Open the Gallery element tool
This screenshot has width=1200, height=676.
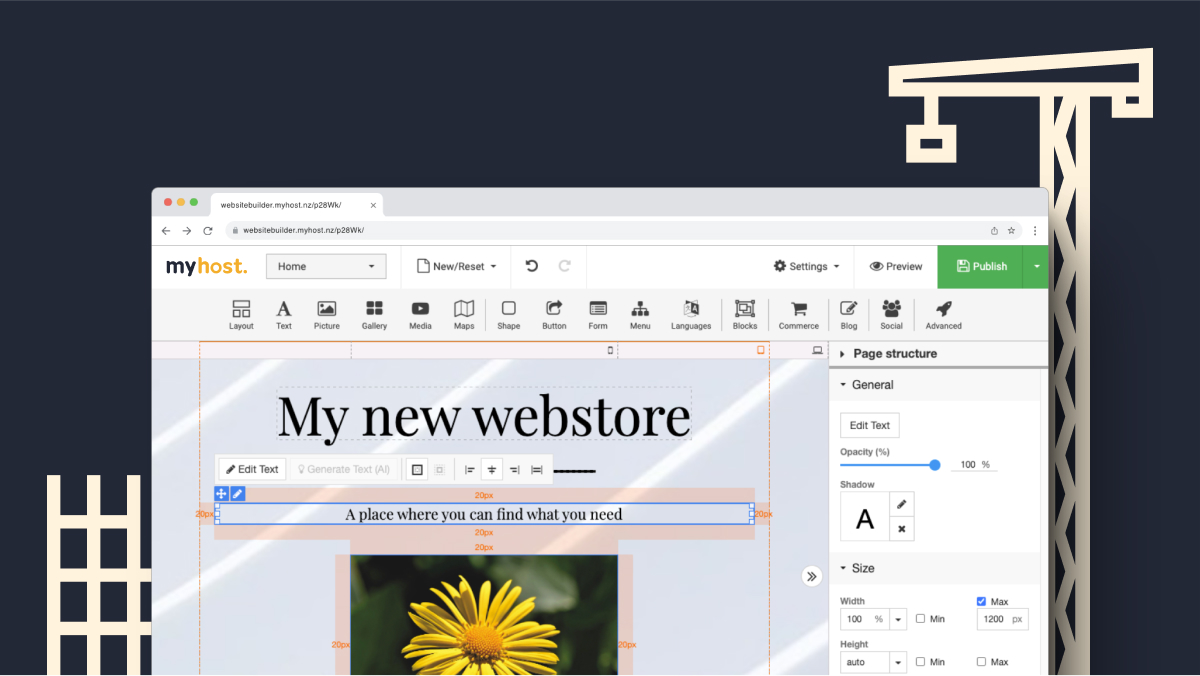pyautogui.click(x=374, y=314)
